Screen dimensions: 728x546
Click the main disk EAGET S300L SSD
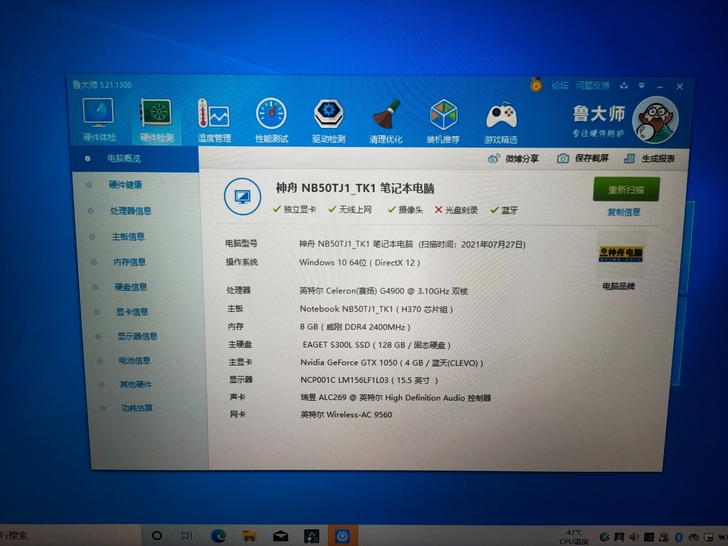[377, 345]
